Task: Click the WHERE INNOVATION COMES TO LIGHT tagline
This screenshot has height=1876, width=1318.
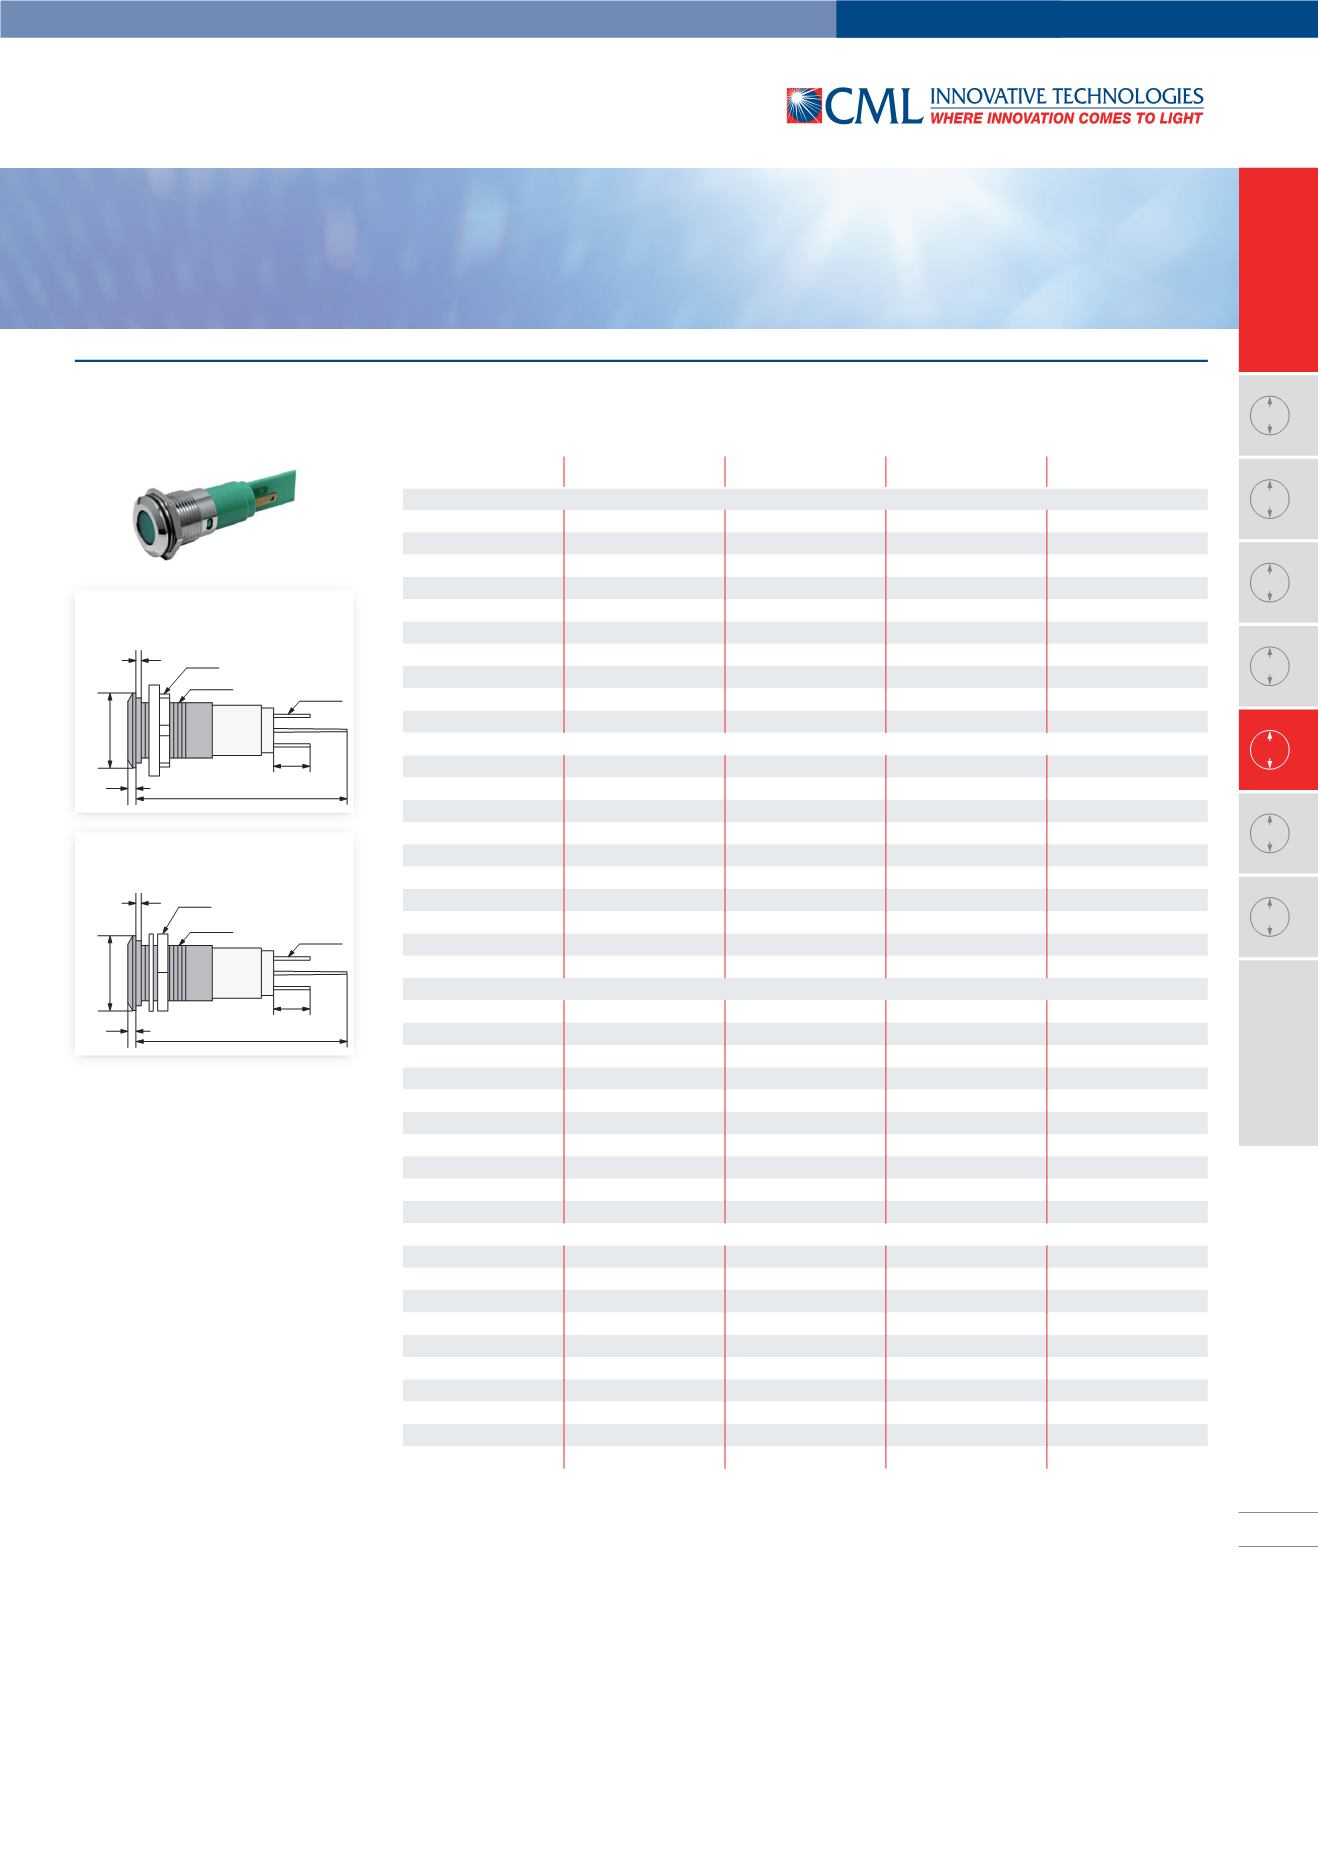Action: (x=1066, y=118)
